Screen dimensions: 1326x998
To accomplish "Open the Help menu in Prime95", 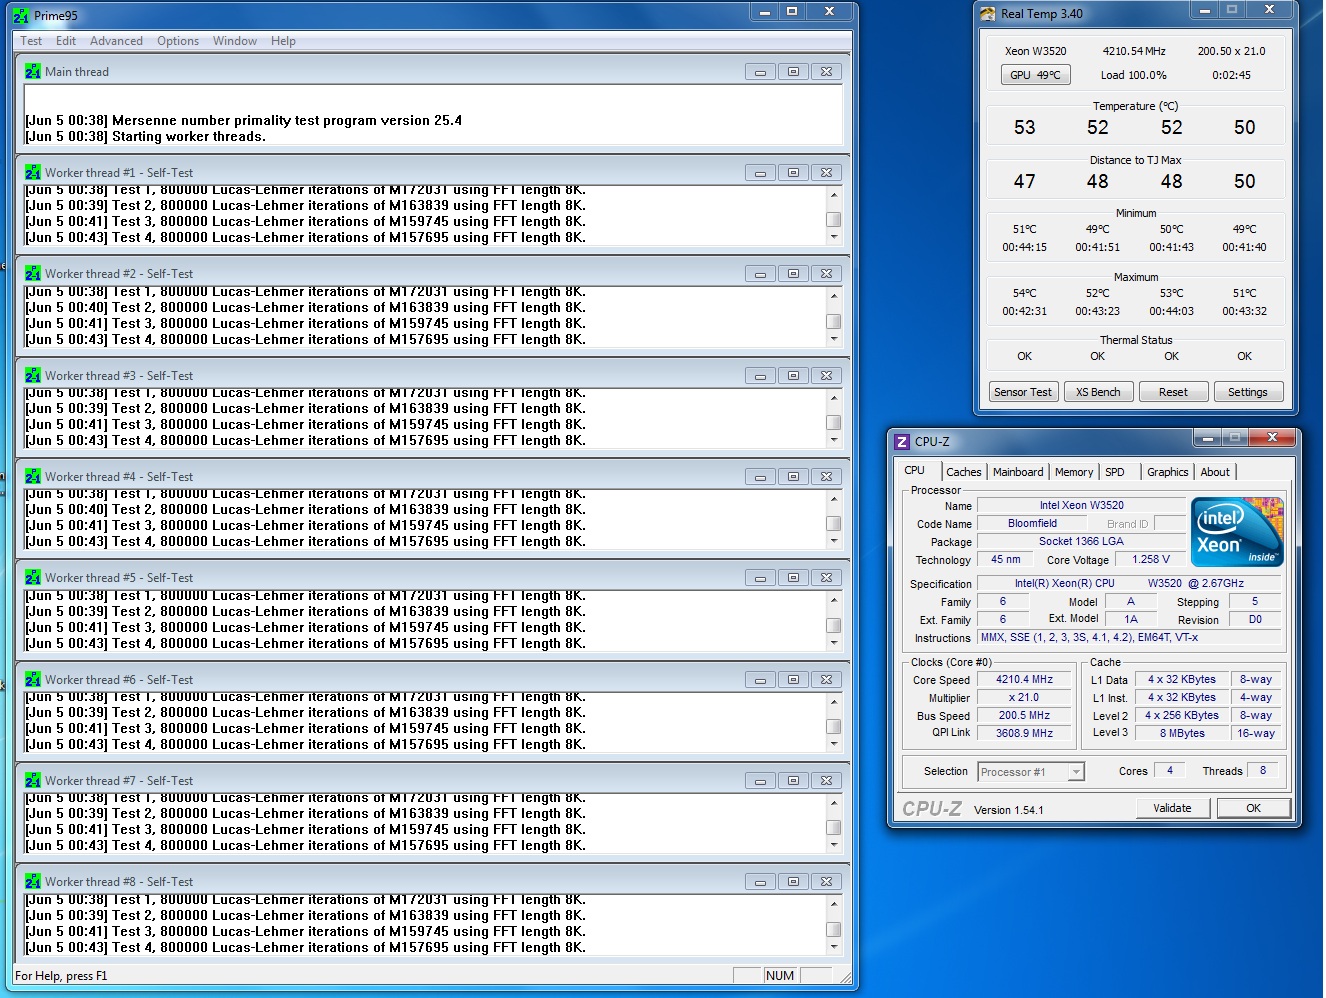I will (x=283, y=41).
